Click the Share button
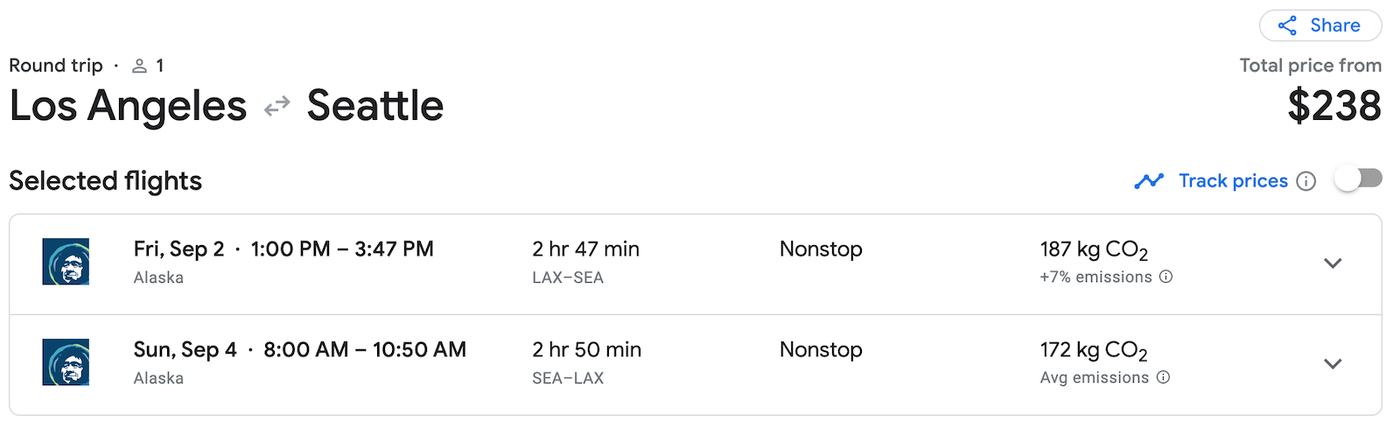 pos(1320,25)
